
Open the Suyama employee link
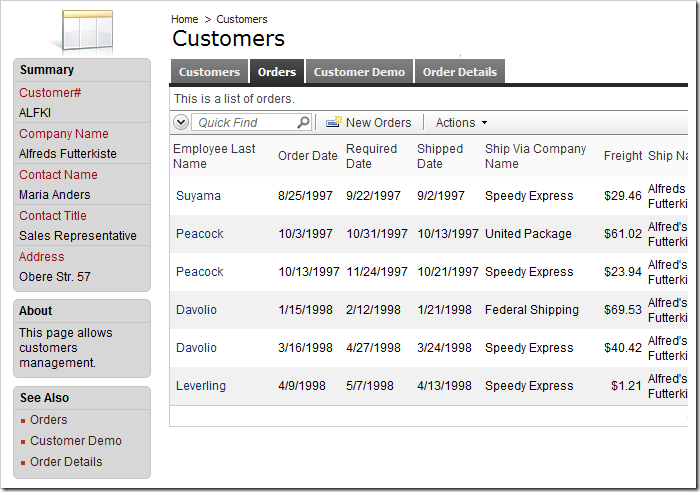198,196
